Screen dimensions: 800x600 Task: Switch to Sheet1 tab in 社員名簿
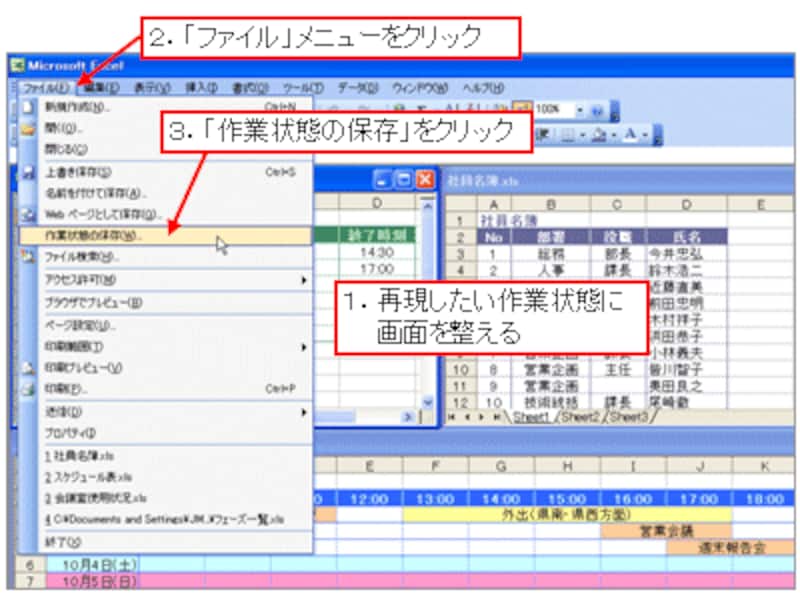[532, 417]
